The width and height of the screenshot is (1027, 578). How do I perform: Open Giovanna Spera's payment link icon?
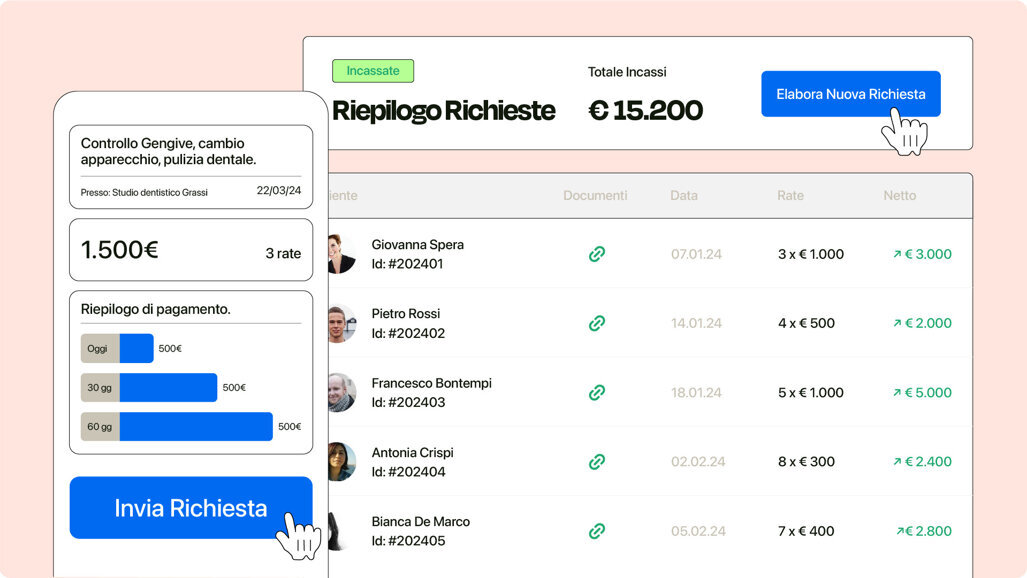597,254
